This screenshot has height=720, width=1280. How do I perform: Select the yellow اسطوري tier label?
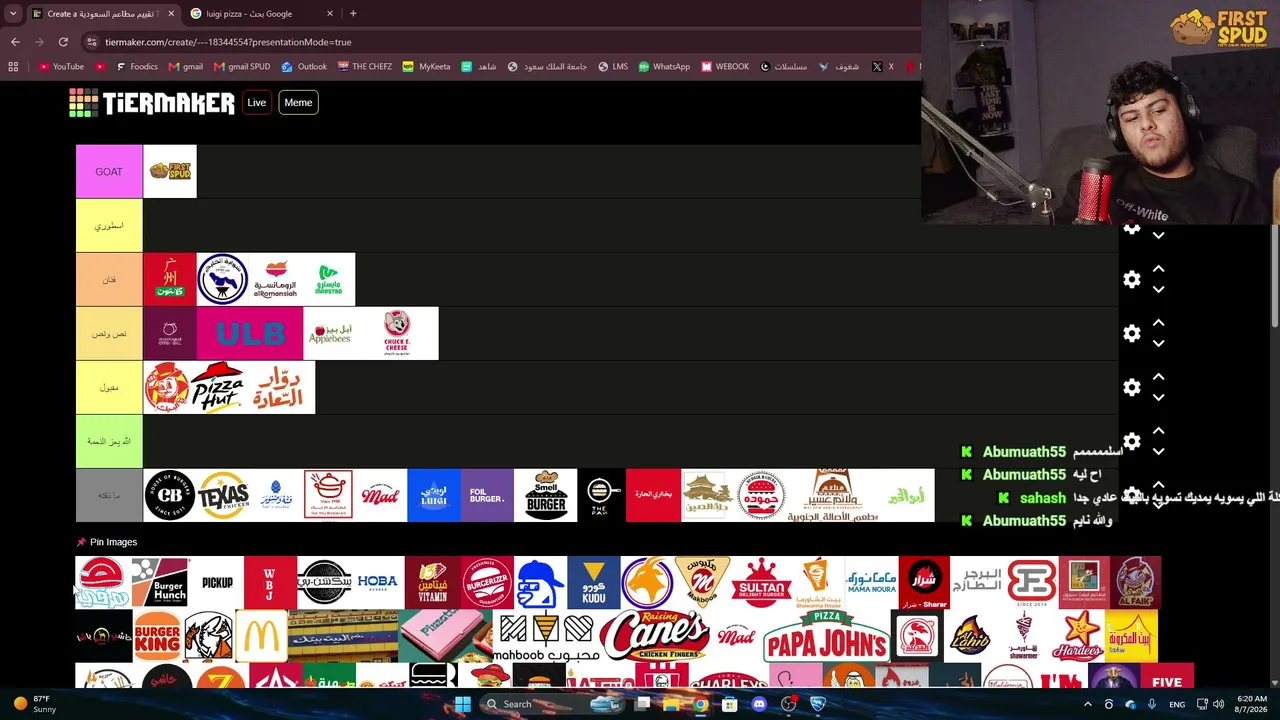pos(109,226)
